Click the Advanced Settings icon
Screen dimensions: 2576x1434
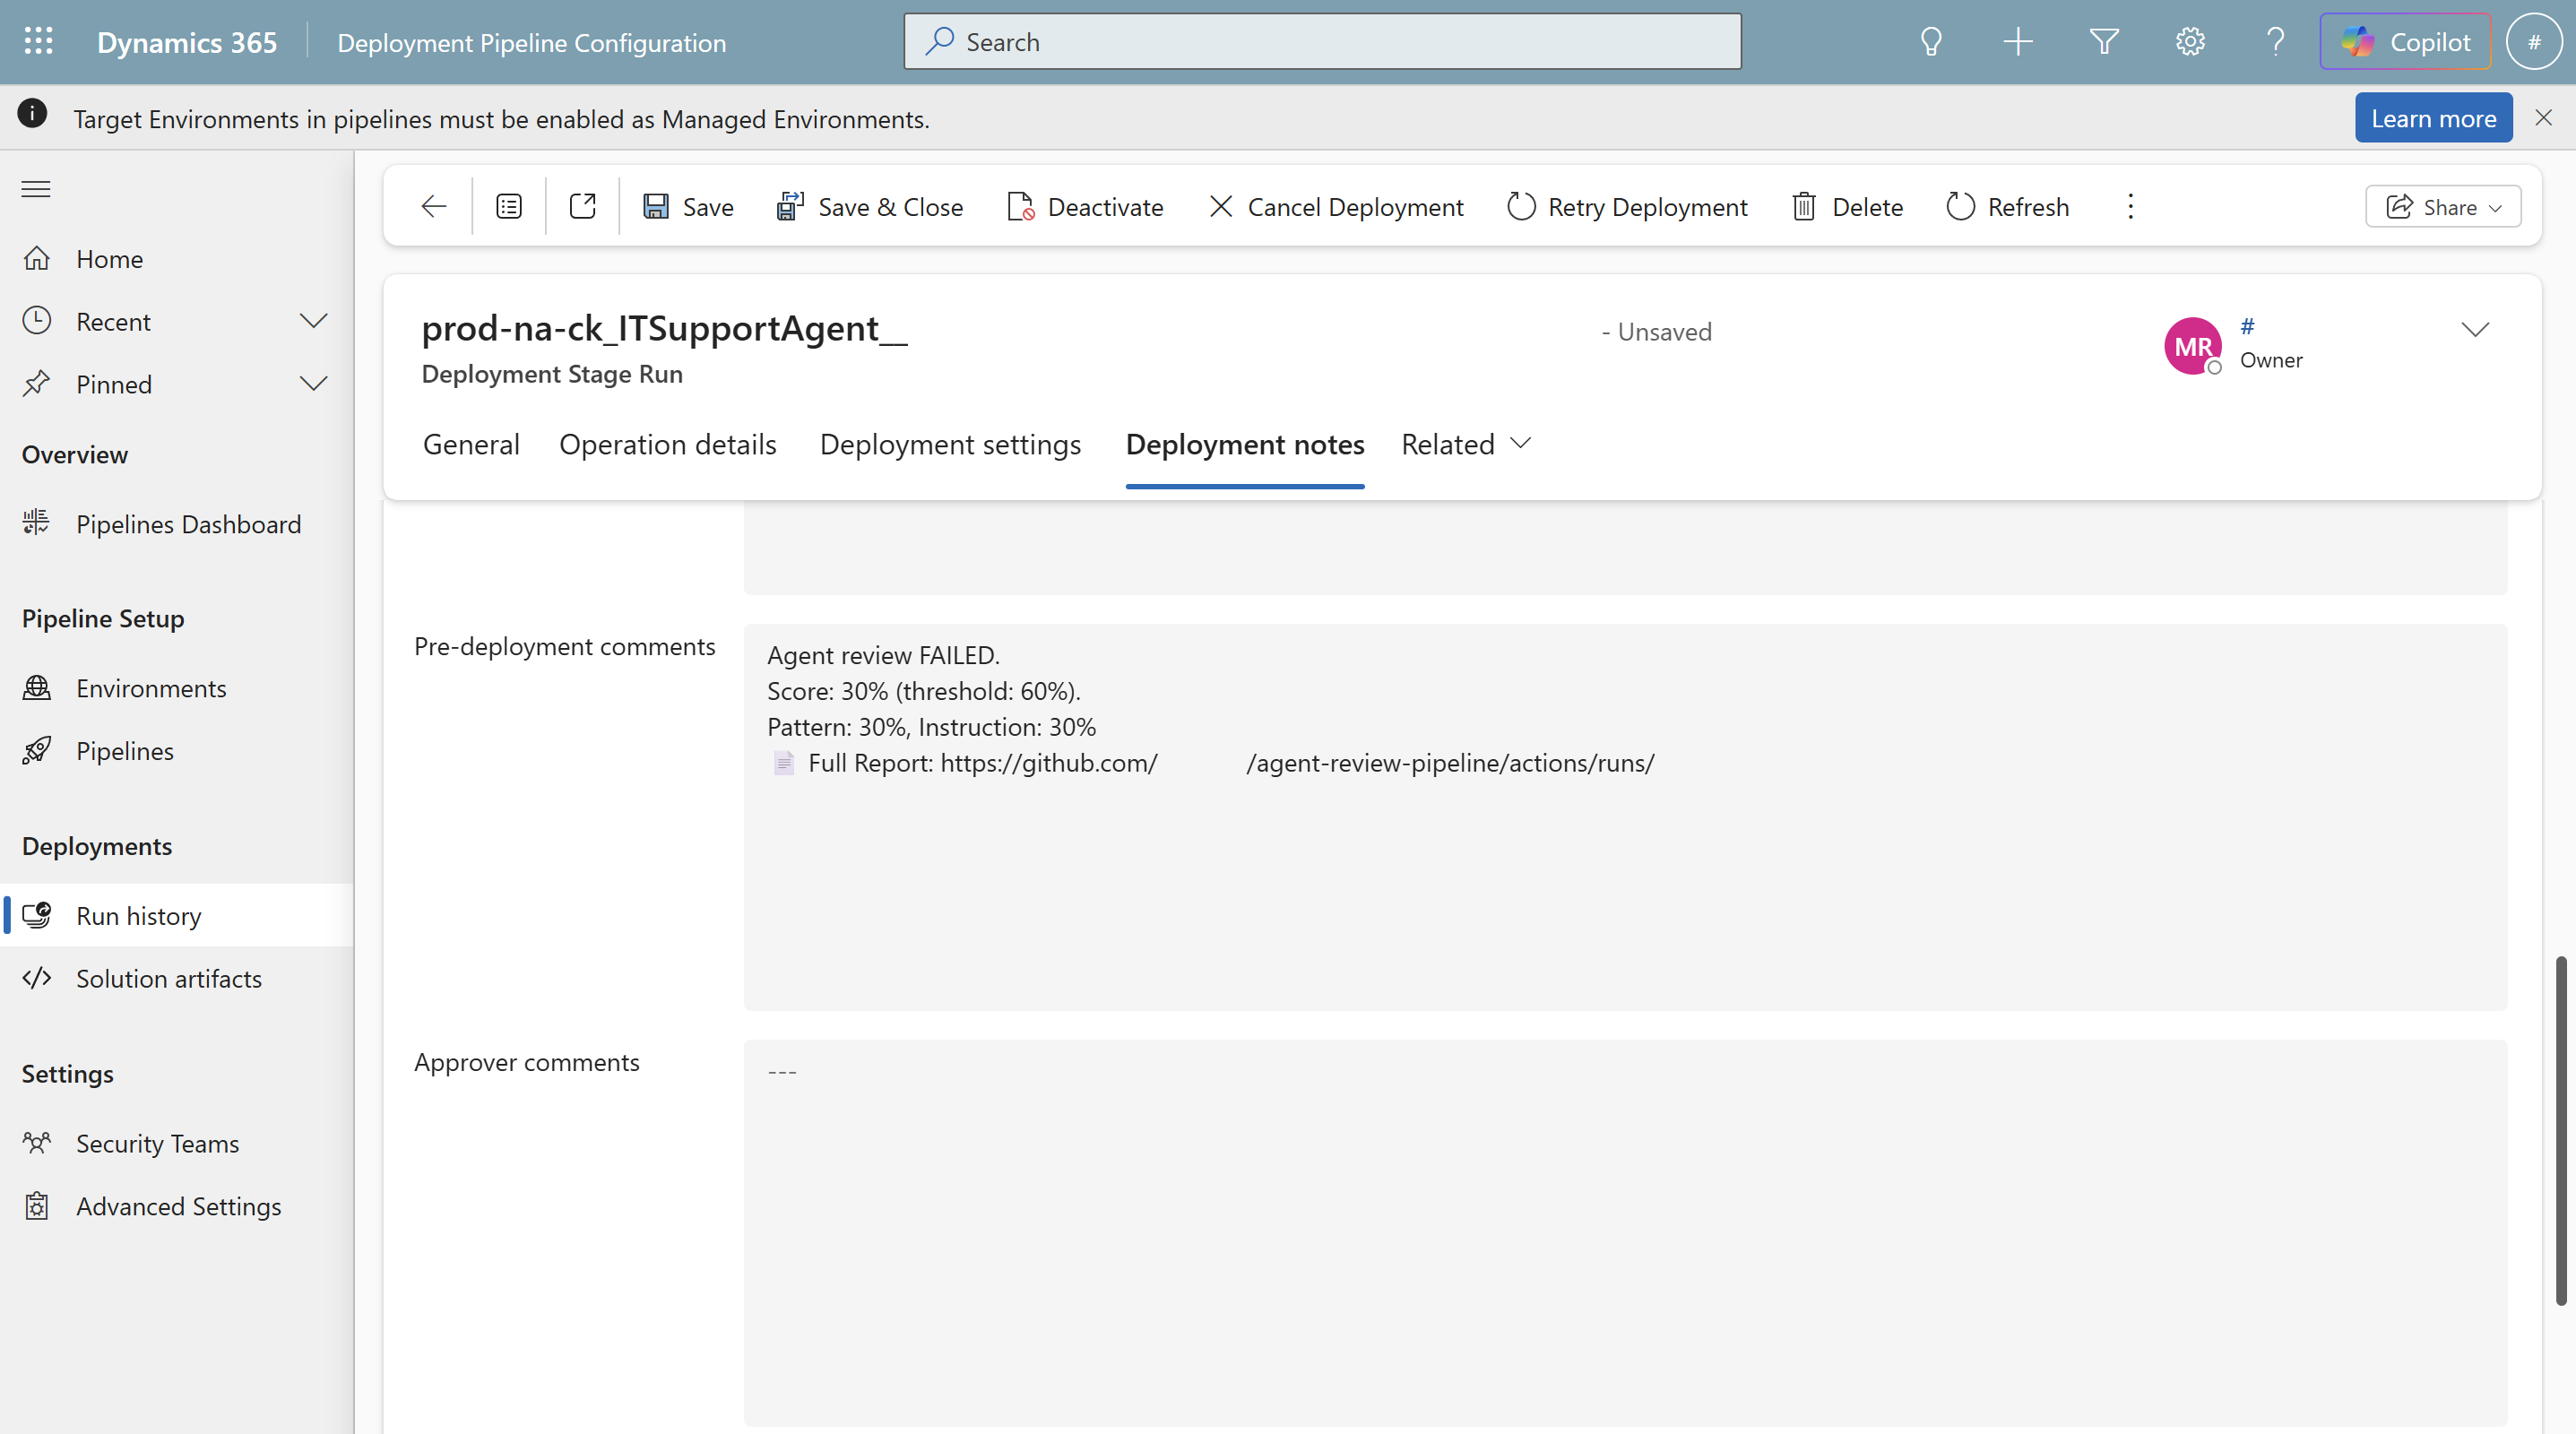37,1206
